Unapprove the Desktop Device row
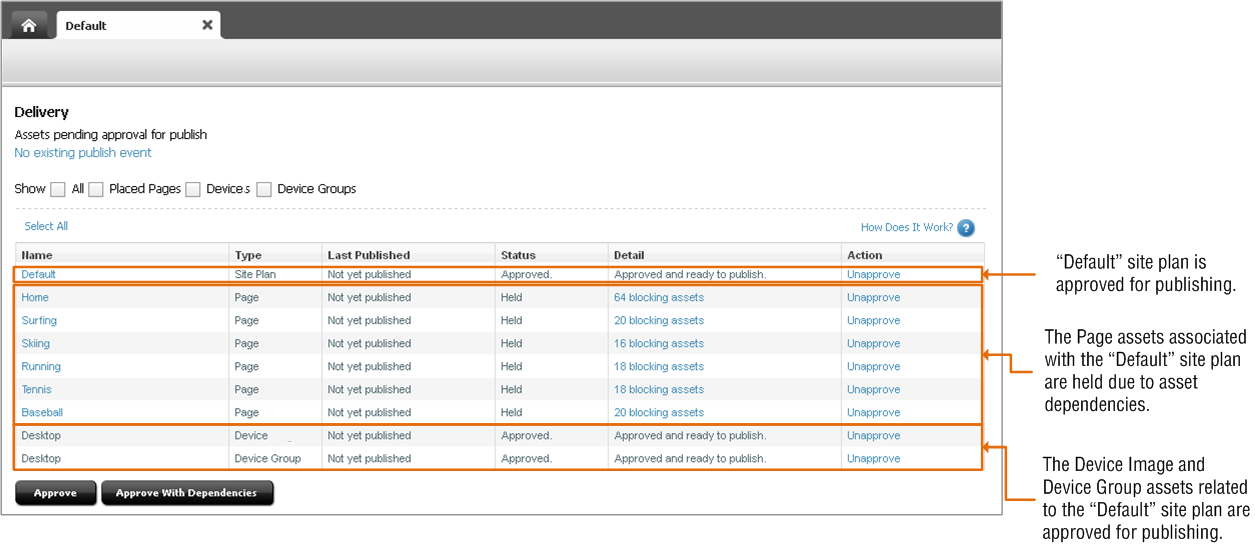 (873, 435)
